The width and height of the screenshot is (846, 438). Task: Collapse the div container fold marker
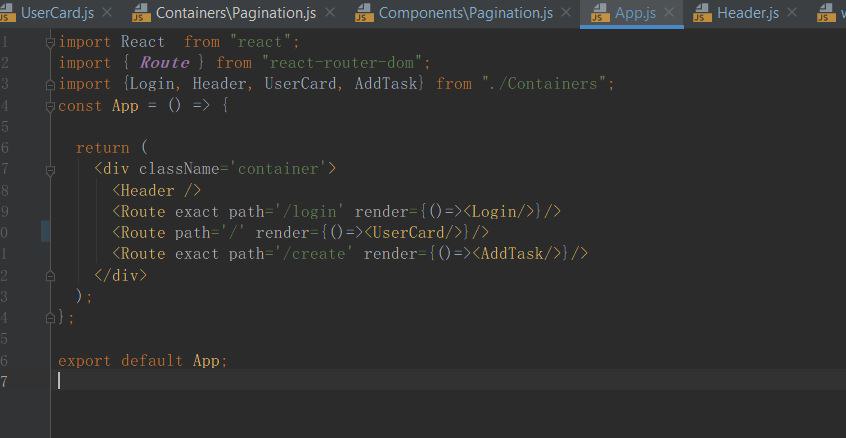(50, 170)
